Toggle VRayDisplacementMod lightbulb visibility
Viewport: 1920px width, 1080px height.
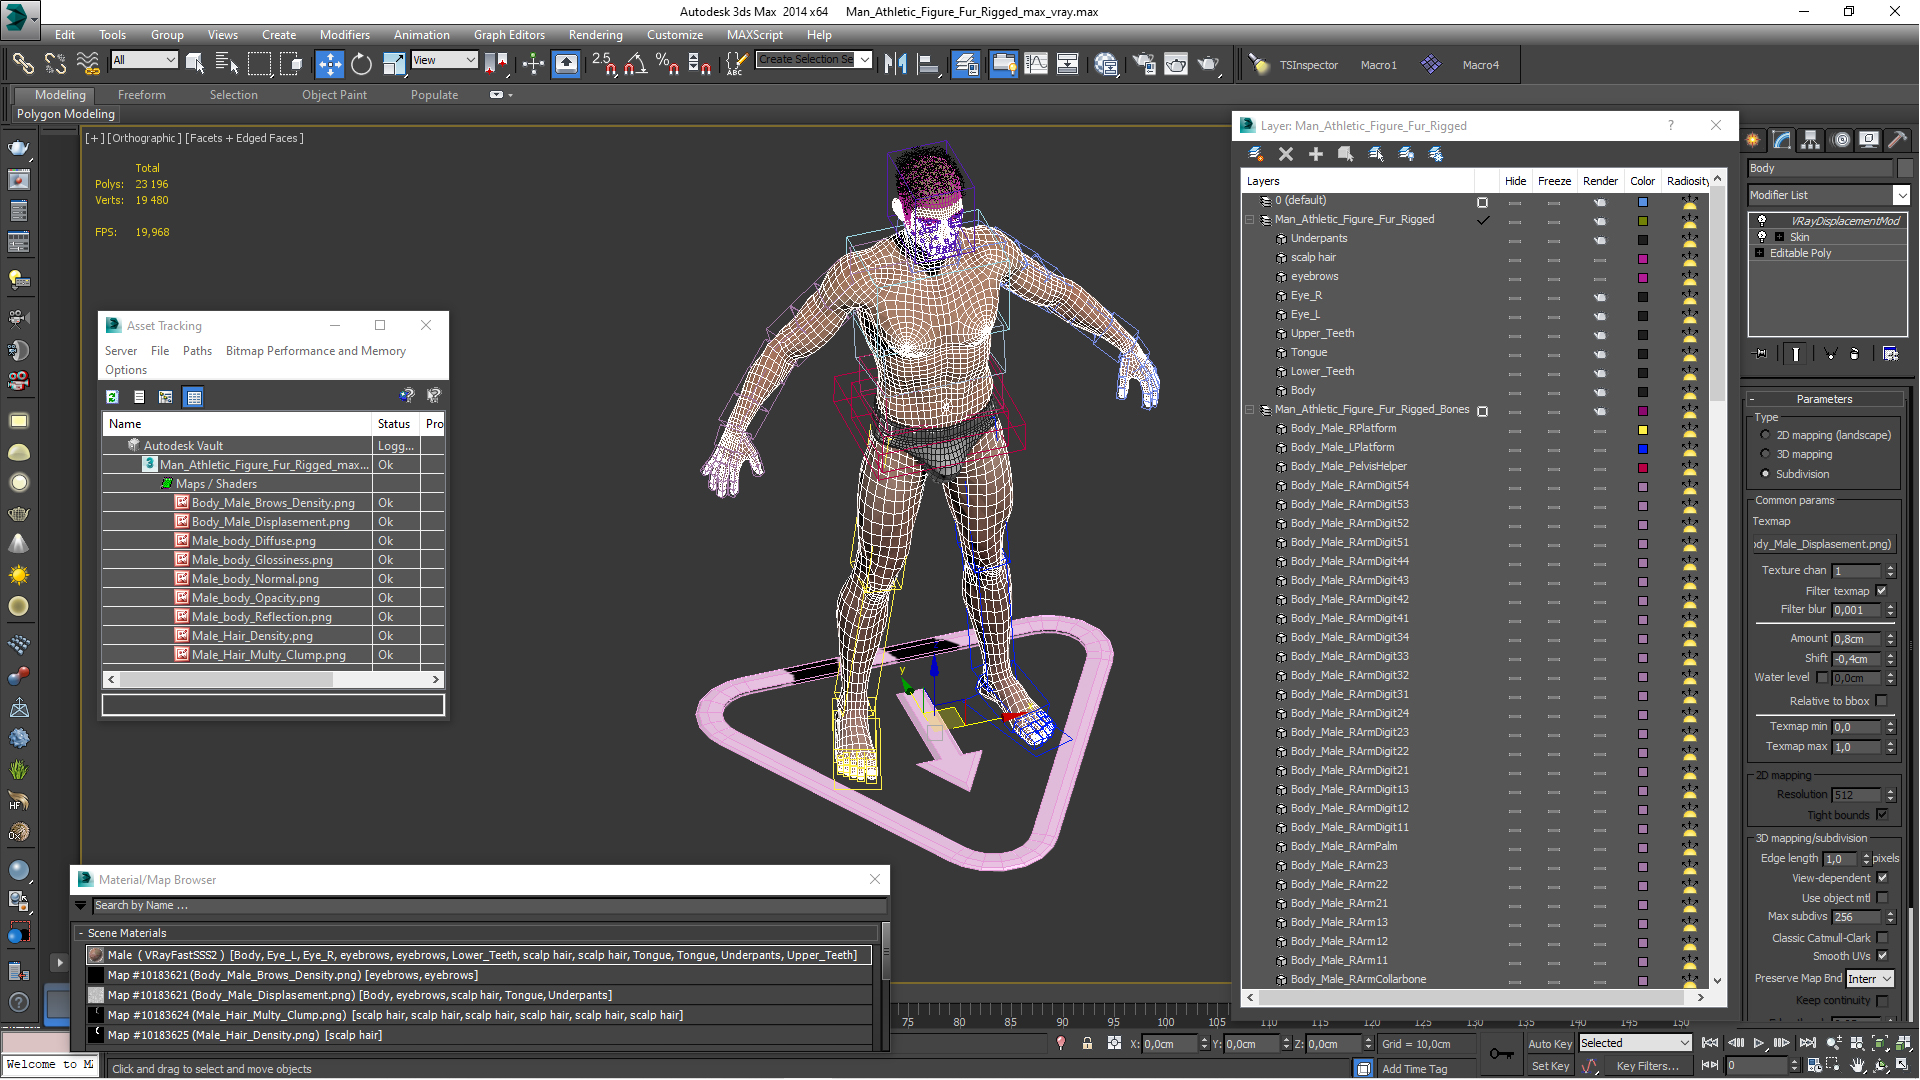(x=1762, y=221)
